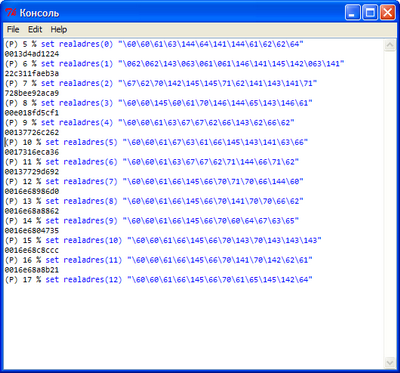This screenshot has width=400, height=373.
Task: Click the scrollbar up arrow
Action: click(x=389, y=45)
